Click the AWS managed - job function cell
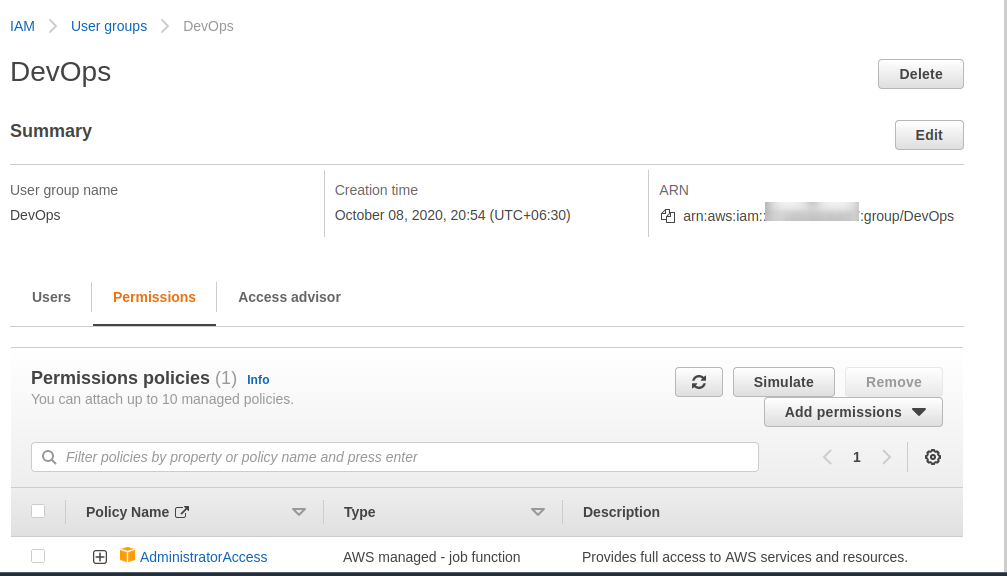This screenshot has width=1007, height=576. [x=432, y=557]
